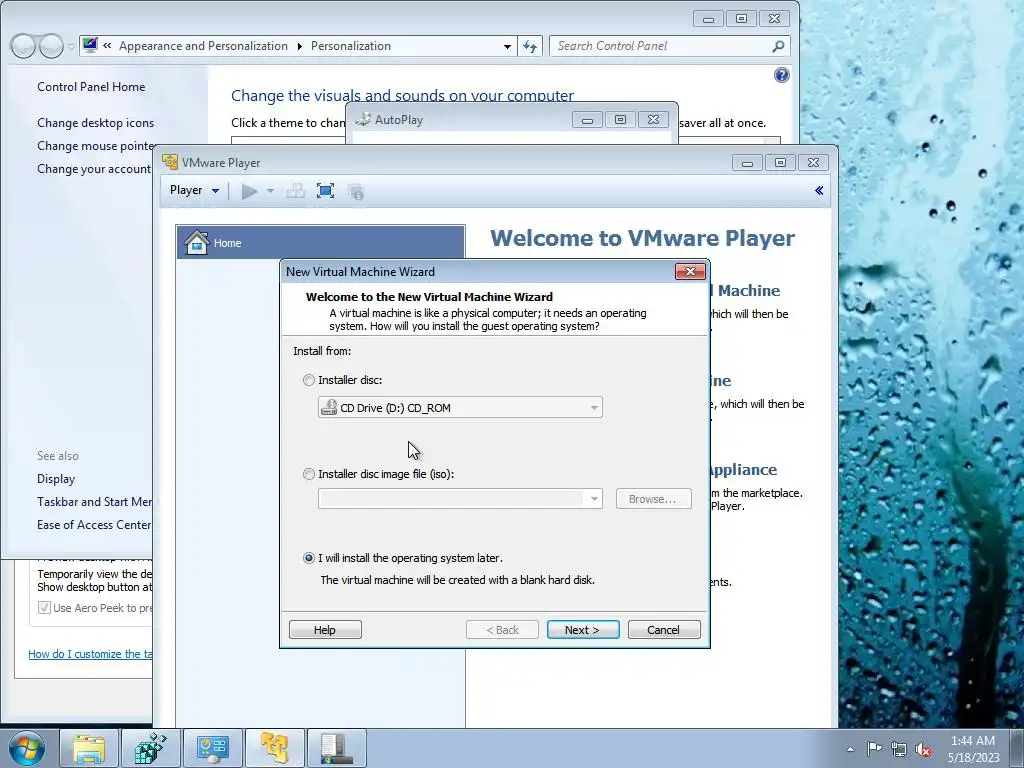The image size is (1024, 768).
Task: Toggle Use Aero Peek checkbox
Action: (44, 608)
